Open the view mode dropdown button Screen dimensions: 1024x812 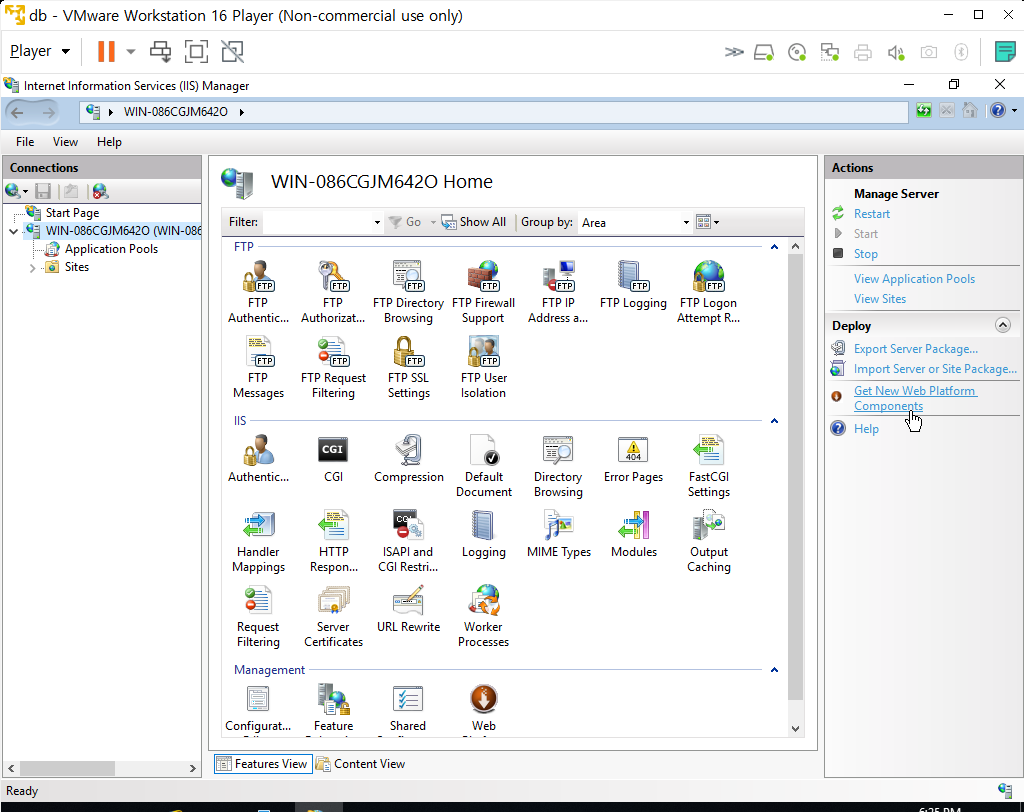click(x=707, y=222)
